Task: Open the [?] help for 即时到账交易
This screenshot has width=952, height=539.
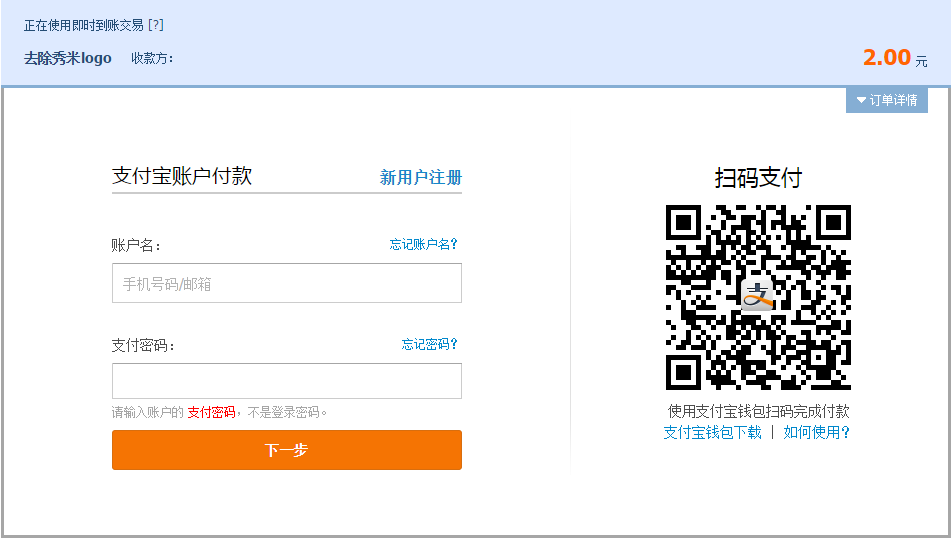Action: (x=155, y=25)
